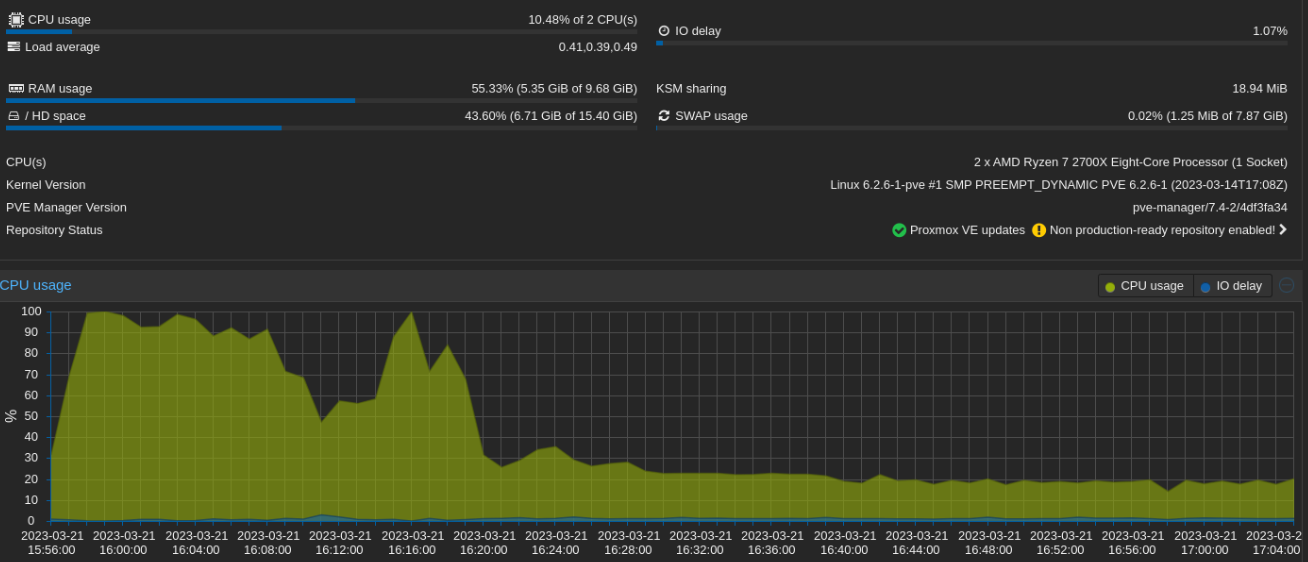
Task: Toggle CPU usage series in chart legend
Action: (x=1146, y=286)
